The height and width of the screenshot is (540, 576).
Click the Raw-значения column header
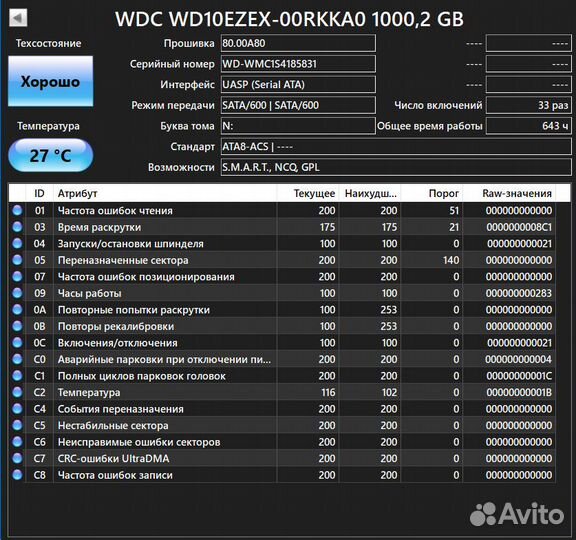(510, 193)
